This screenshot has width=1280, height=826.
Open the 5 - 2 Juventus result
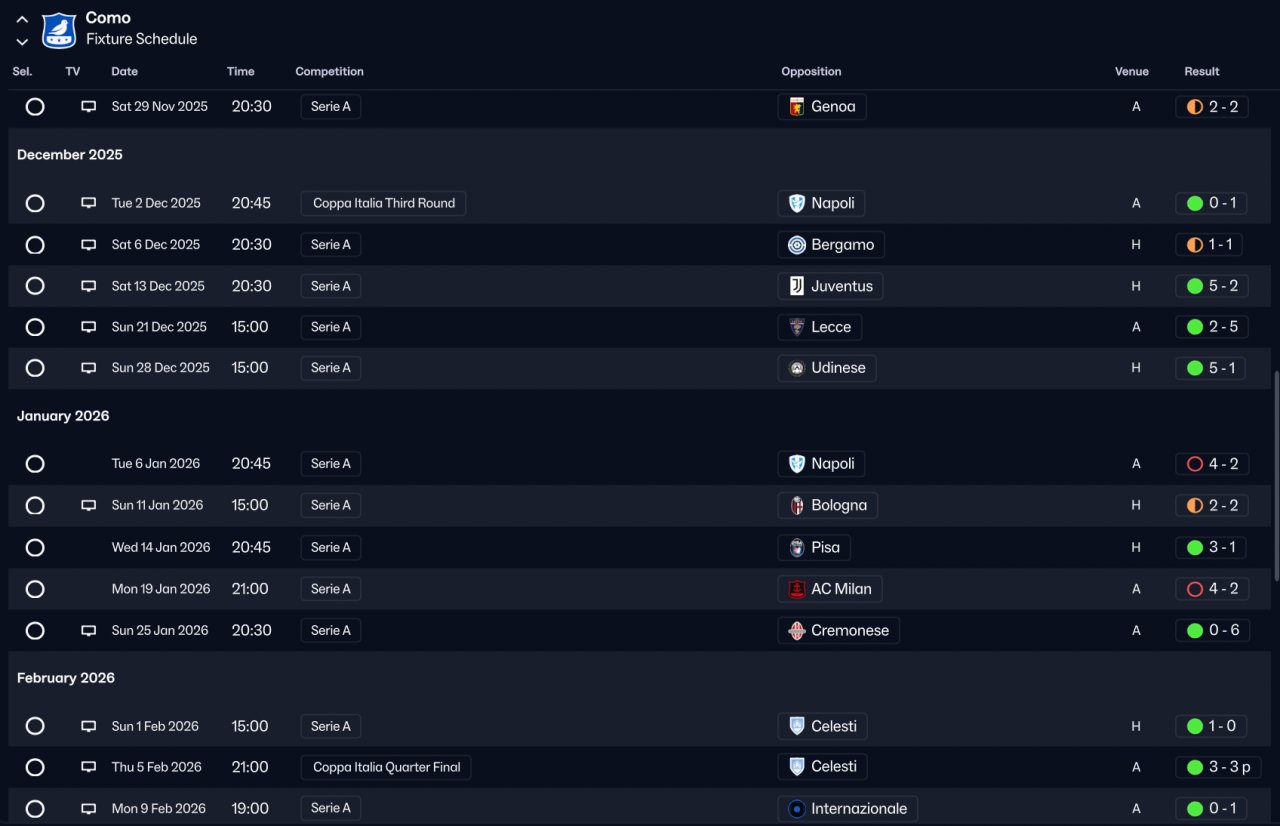(1212, 286)
